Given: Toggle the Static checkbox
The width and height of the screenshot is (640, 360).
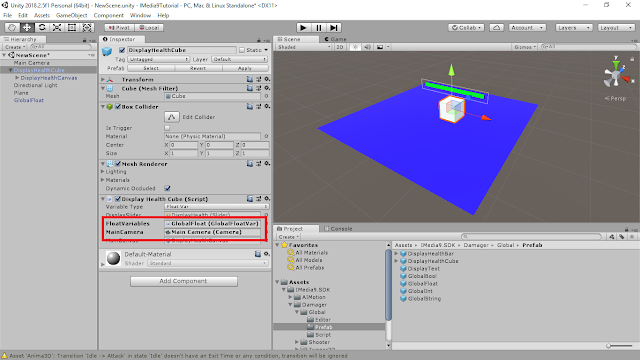Looking at the screenshot, I should pyautogui.click(x=242, y=50).
